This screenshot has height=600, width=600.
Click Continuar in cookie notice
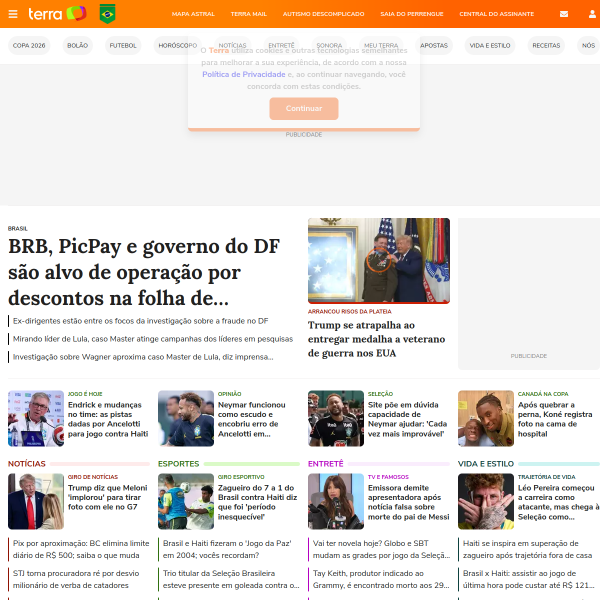coord(304,109)
